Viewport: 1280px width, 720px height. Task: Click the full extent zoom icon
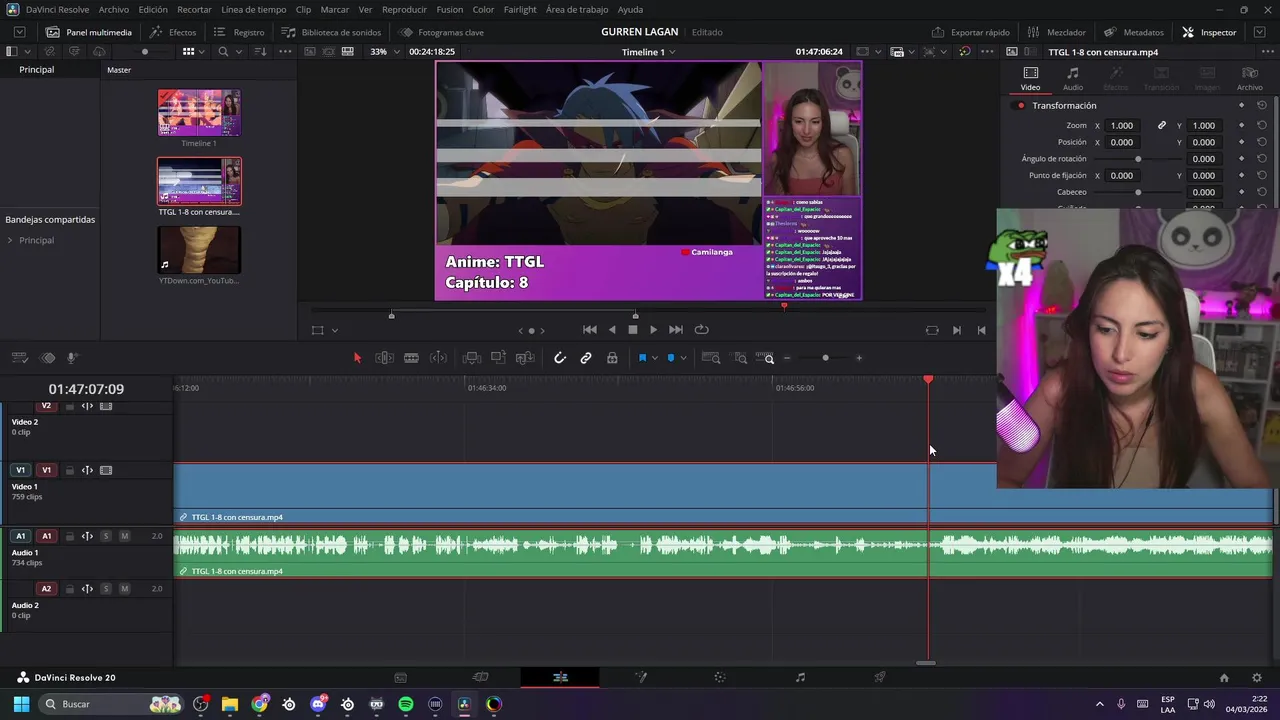click(x=711, y=358)
